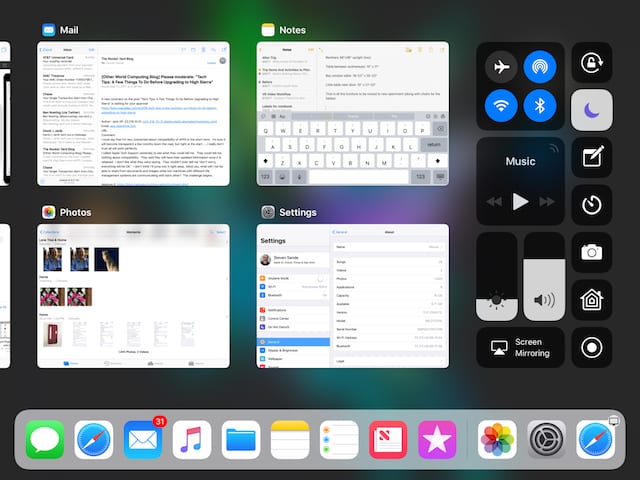Toggle Airplane Mode in Control Center
This screenshot has width=640, height=480.
500,66
